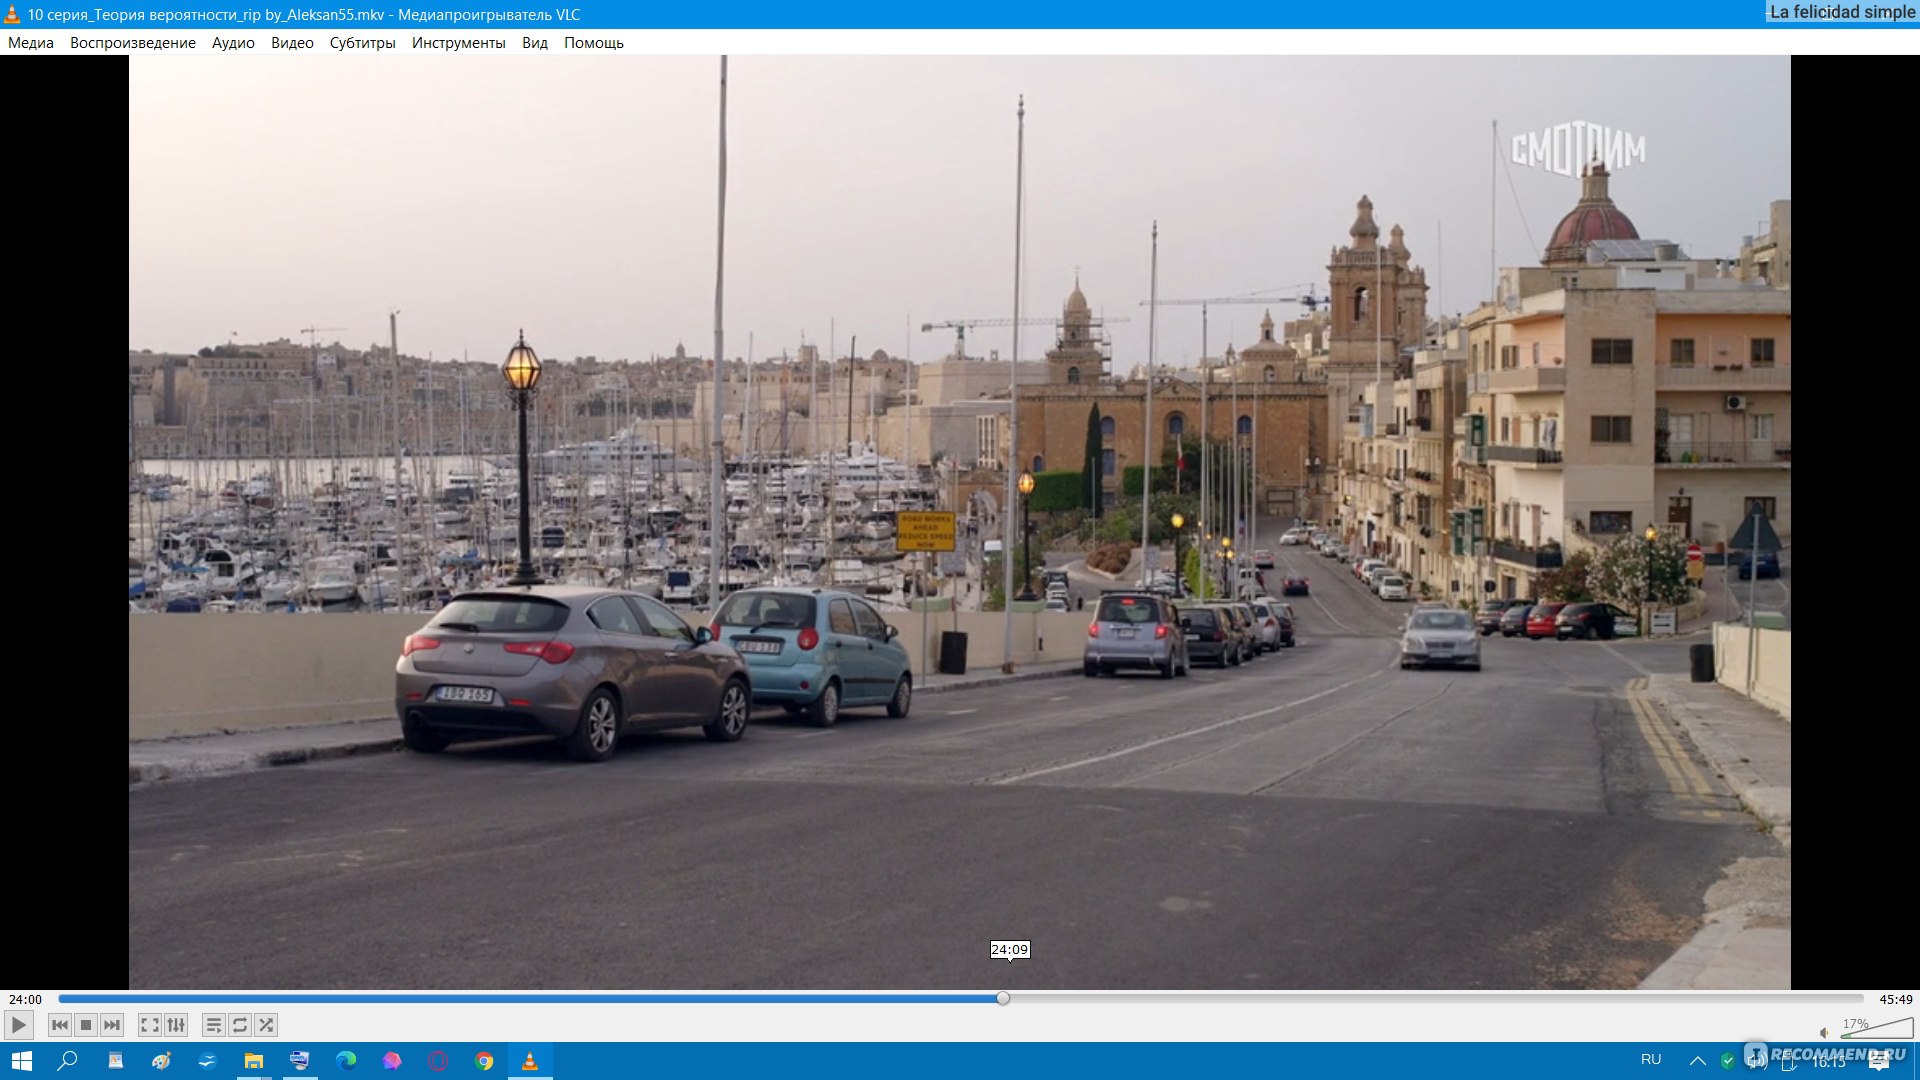This screenshot has height=1080, width=1920.
Task: Switch to VLC taskbar icon
Action: pyautogui.click(x=530, y=1061)
